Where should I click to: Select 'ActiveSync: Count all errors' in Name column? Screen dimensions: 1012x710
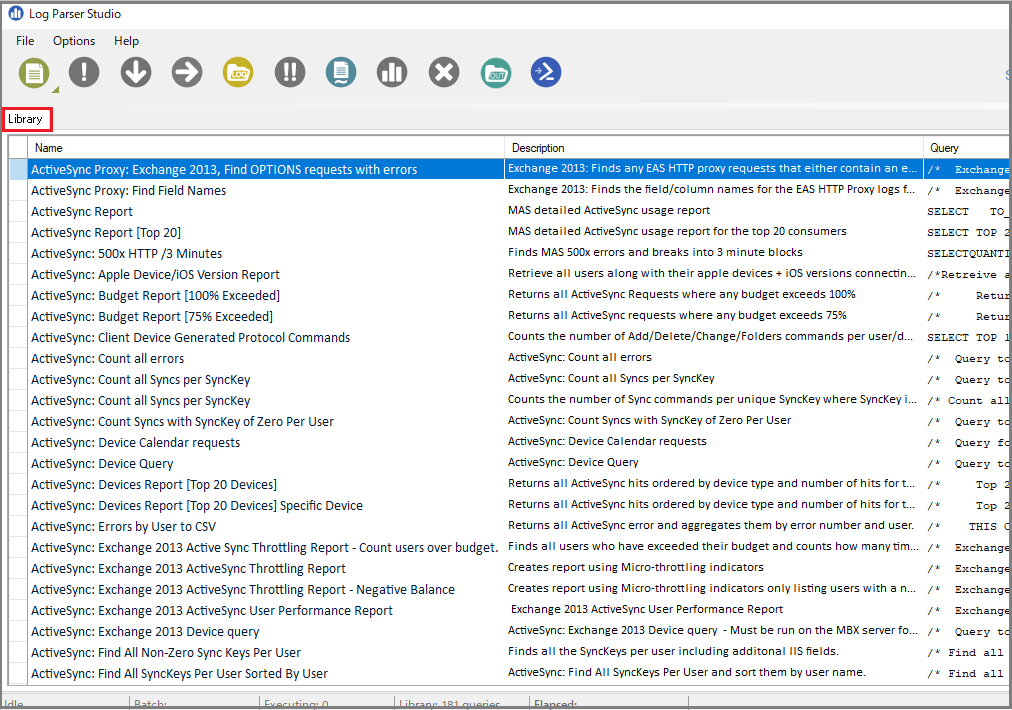[108, 358]
